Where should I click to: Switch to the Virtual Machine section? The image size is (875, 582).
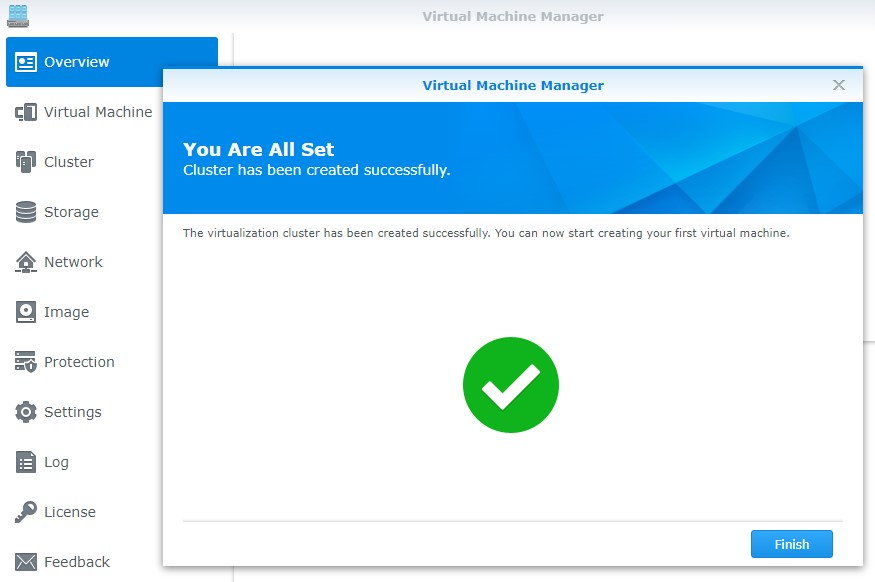tap(95, 111)
